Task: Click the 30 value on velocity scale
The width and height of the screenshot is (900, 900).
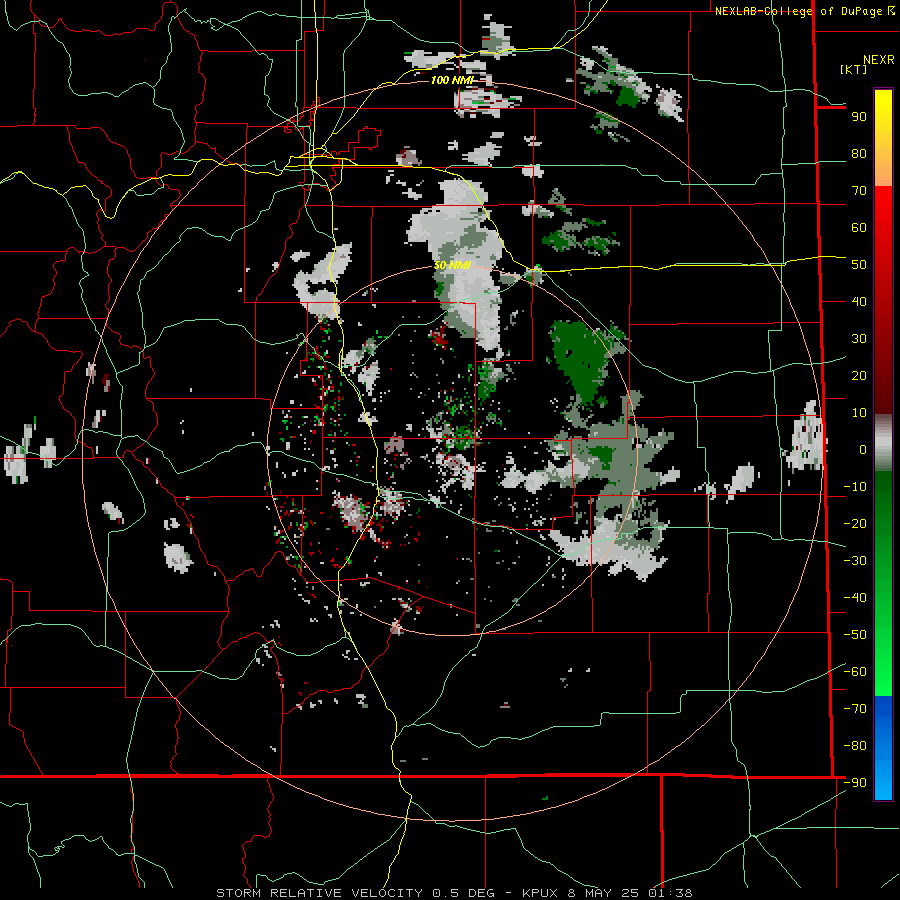Action: coord(859,339)
